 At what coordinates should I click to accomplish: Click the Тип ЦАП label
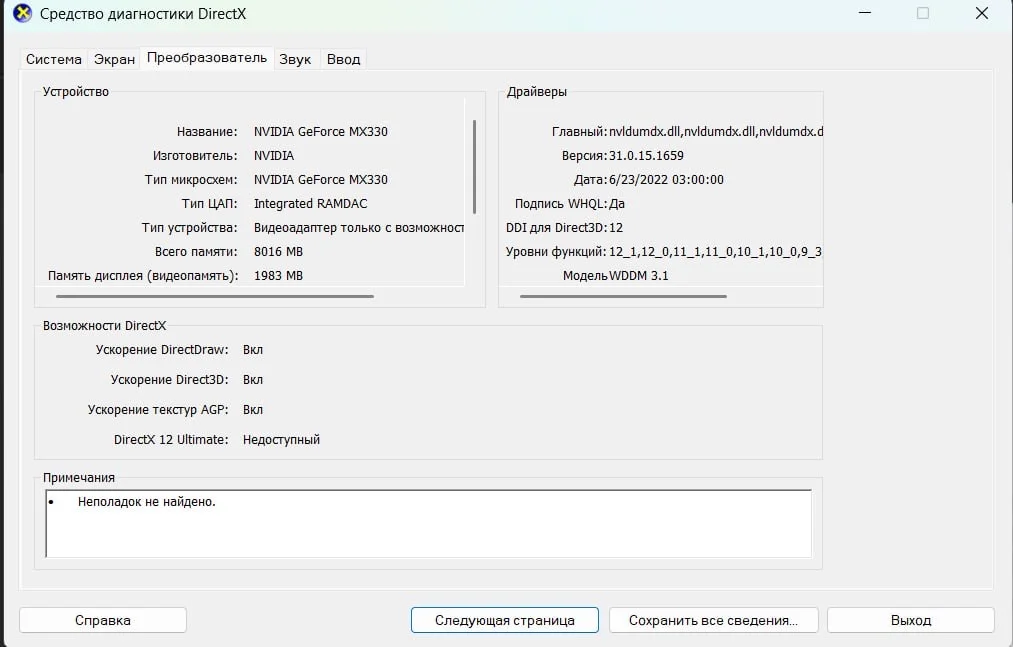[209, 204]
